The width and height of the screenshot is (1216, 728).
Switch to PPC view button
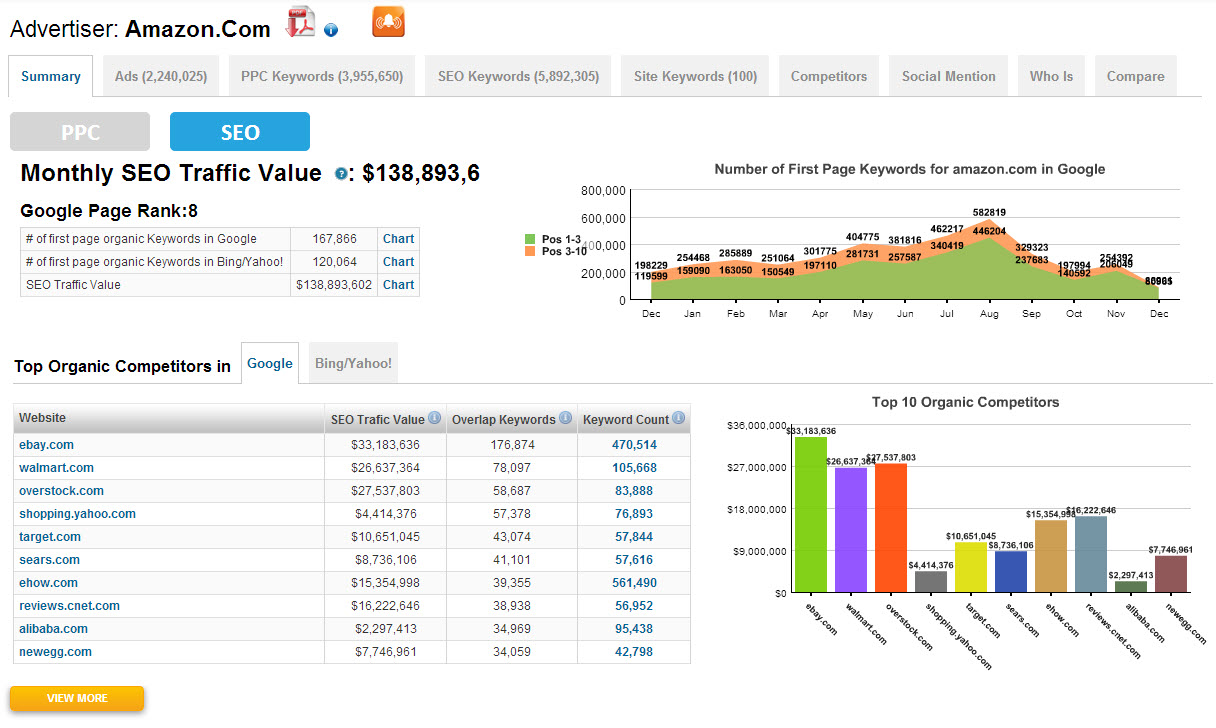click(x=80, y=132)
